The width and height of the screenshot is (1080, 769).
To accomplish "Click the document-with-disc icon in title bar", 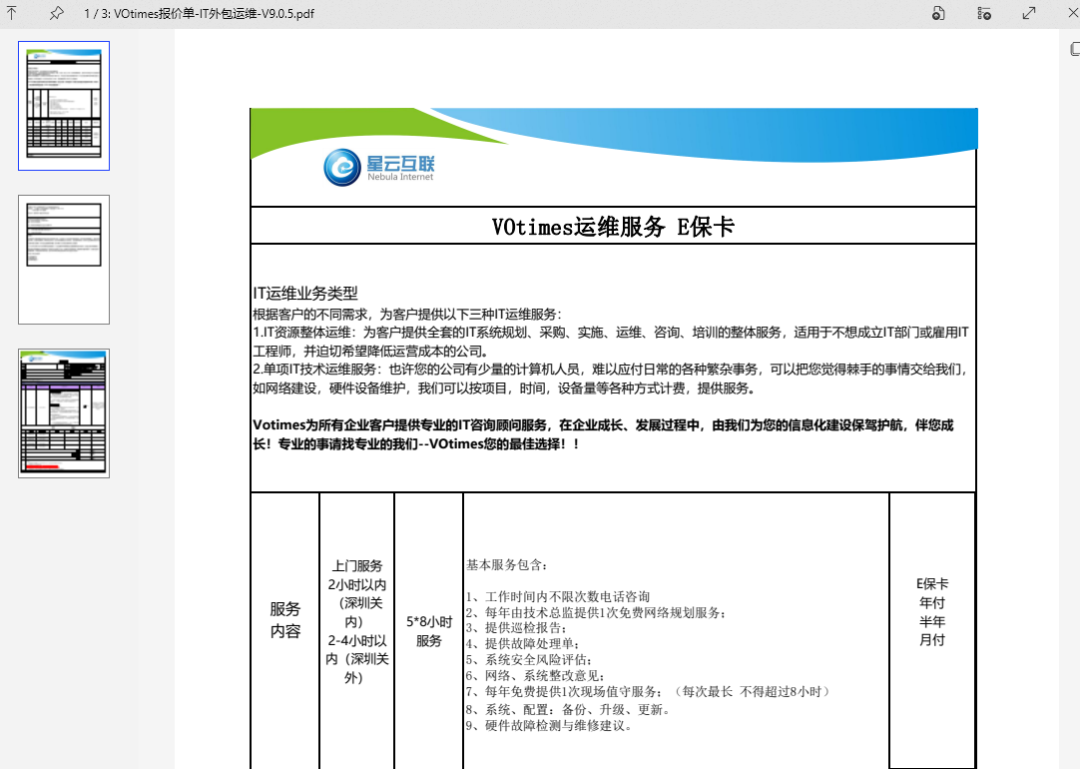I will point(938,13).
